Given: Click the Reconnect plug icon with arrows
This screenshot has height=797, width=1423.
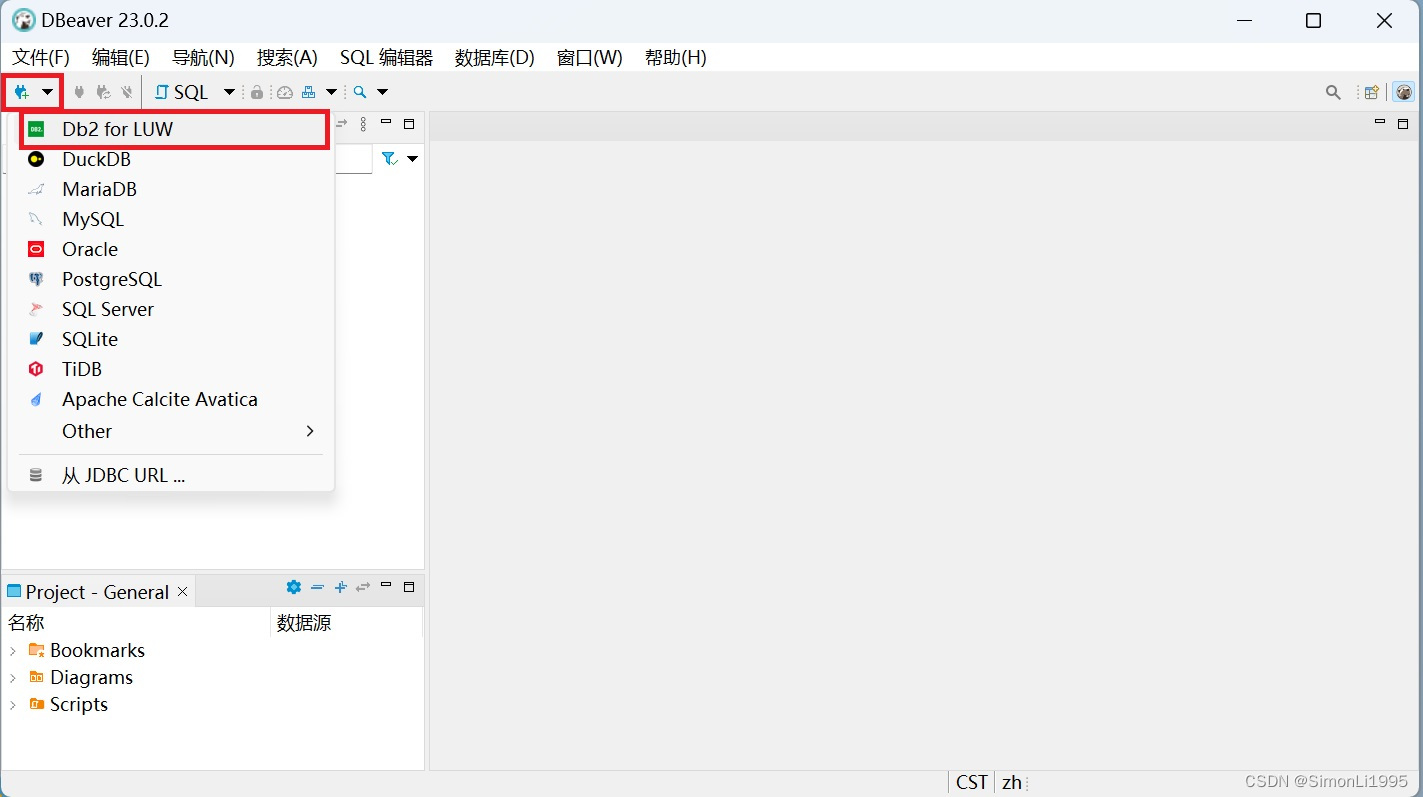Looking at the screenshot, I should tap(103, 92).
